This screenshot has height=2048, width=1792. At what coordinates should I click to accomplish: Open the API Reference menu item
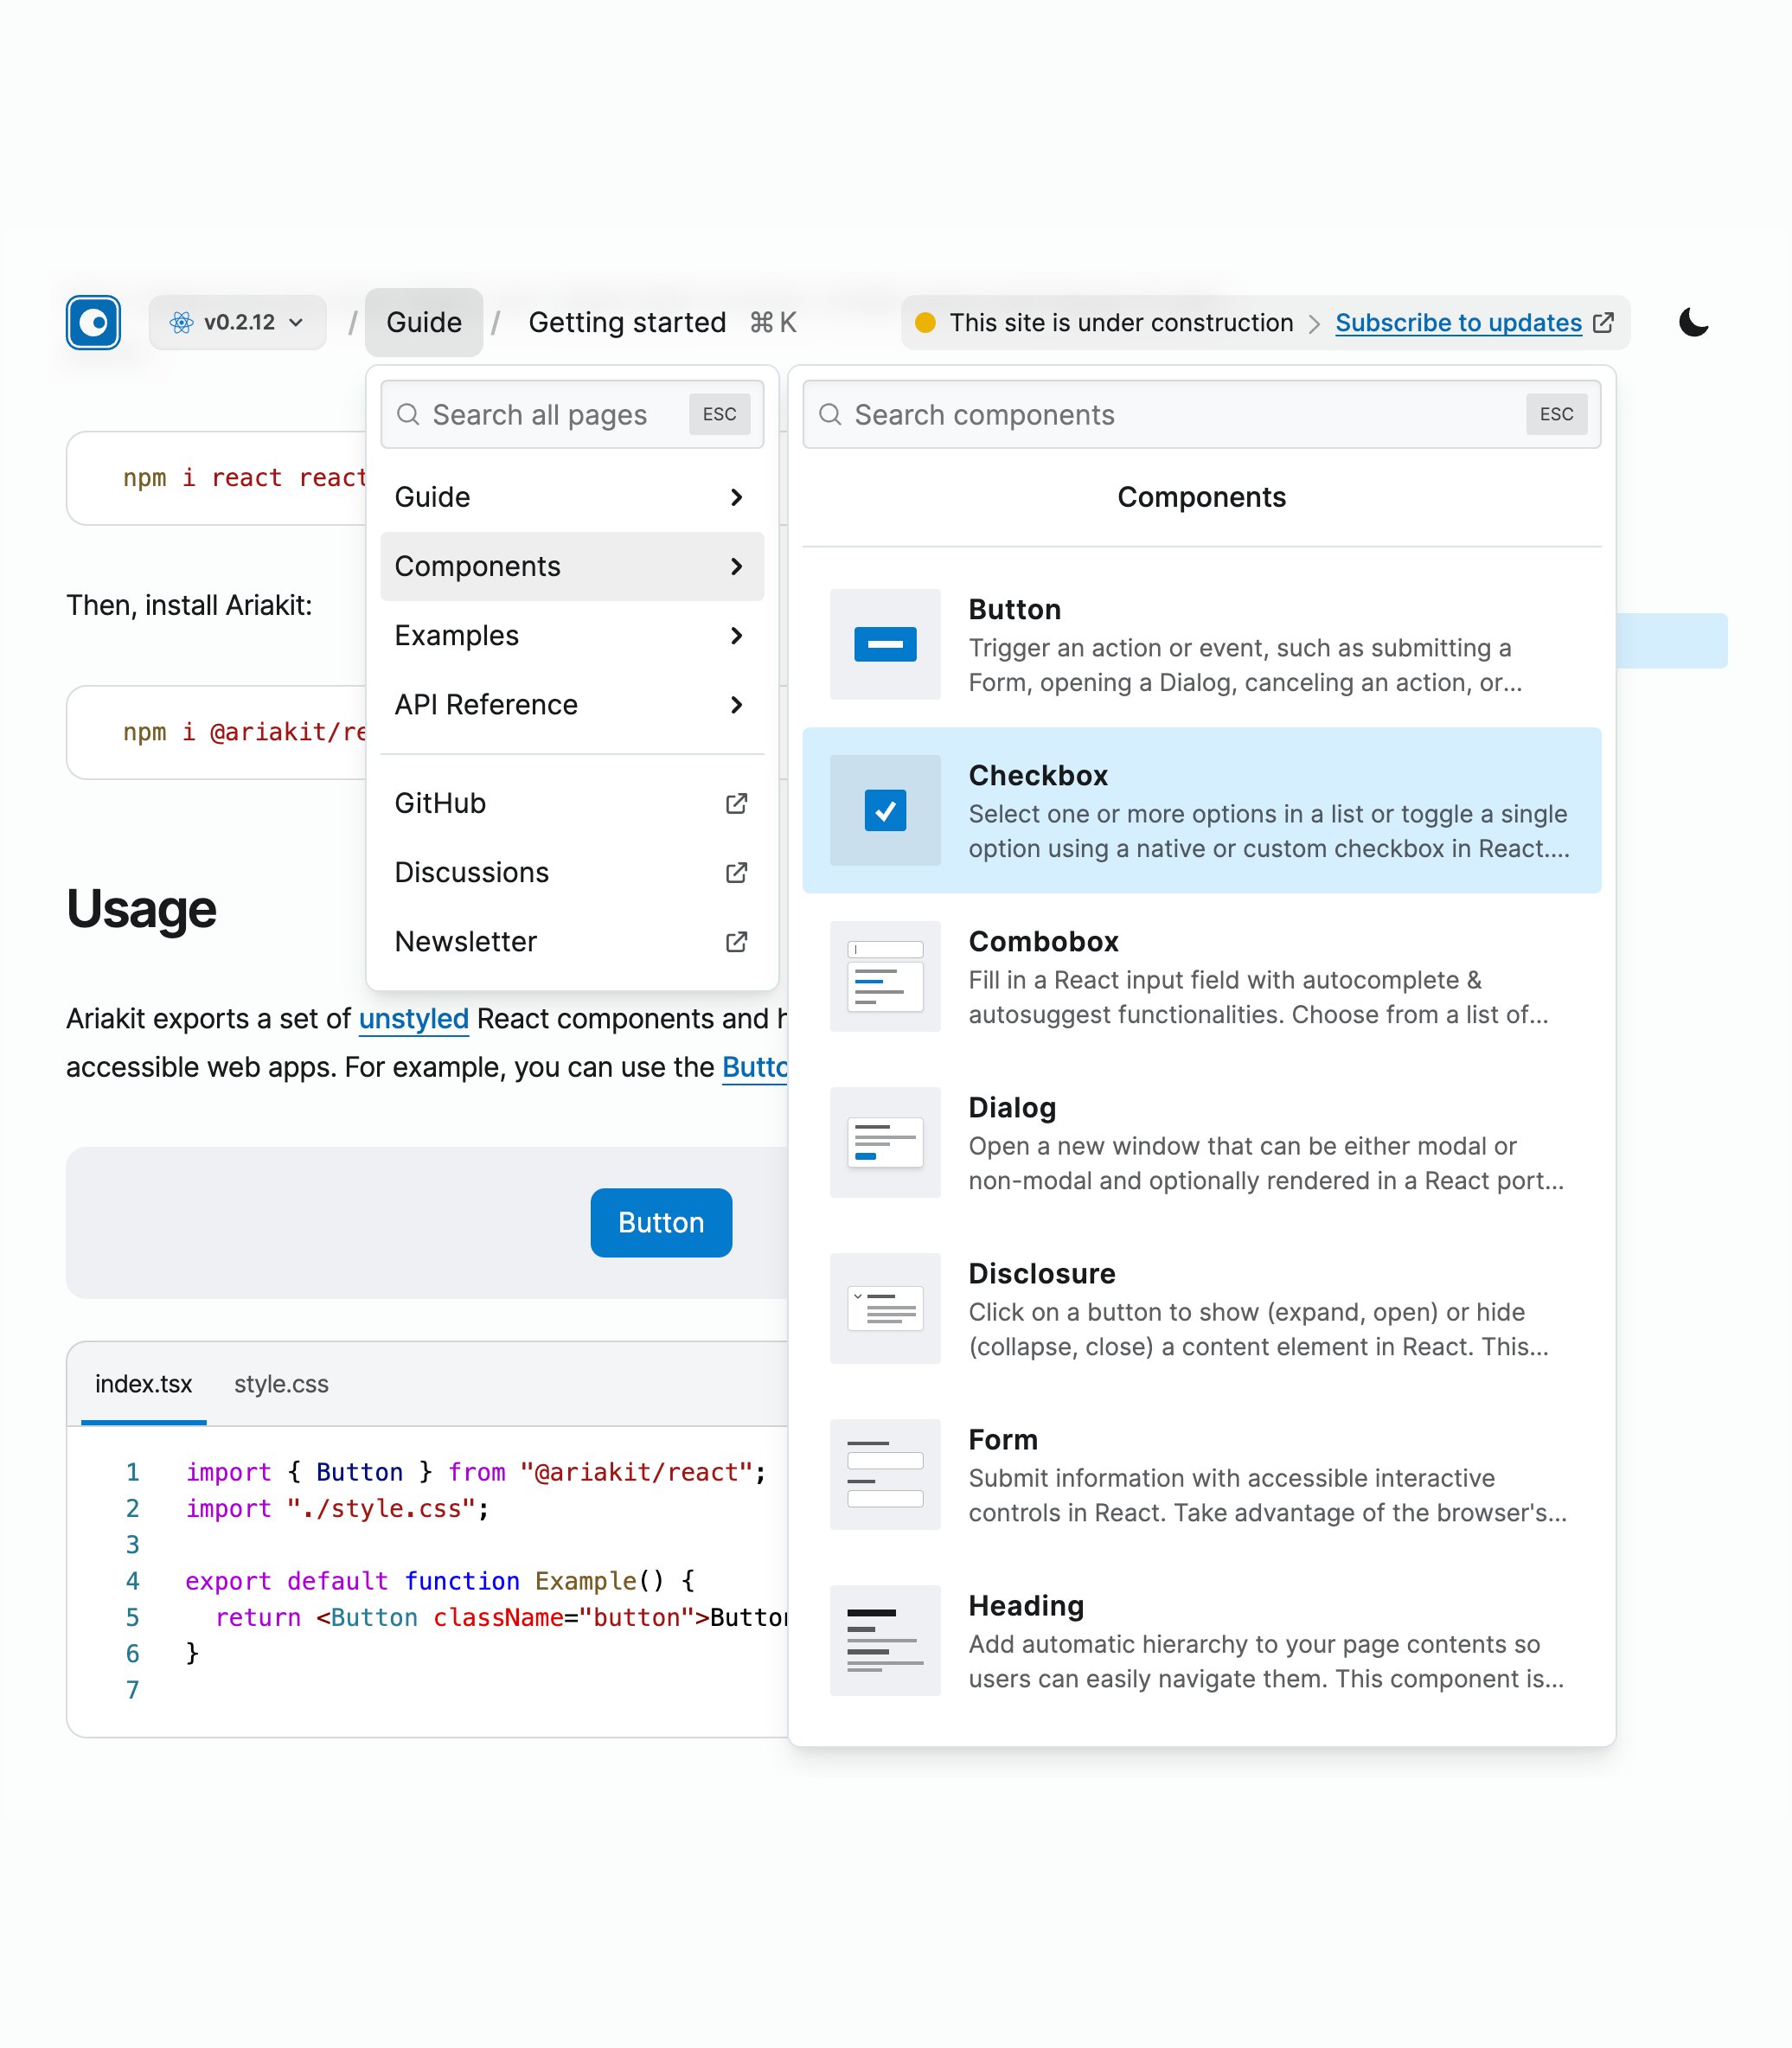tap(572, 704)
